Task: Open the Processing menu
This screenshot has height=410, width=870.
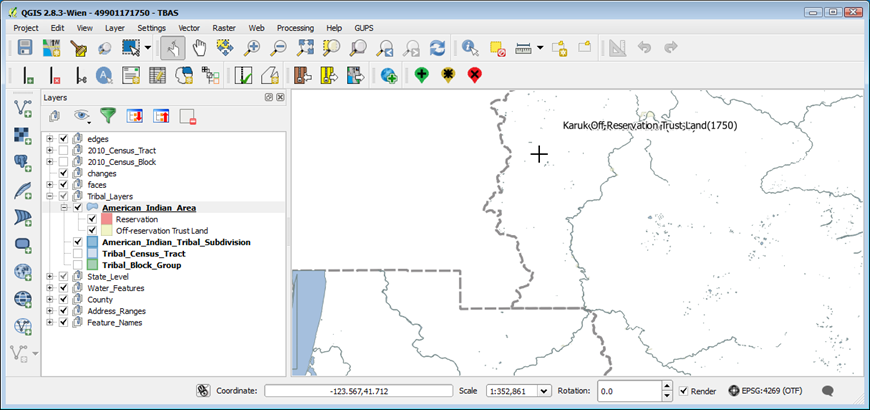Action: tap(294, 28)
